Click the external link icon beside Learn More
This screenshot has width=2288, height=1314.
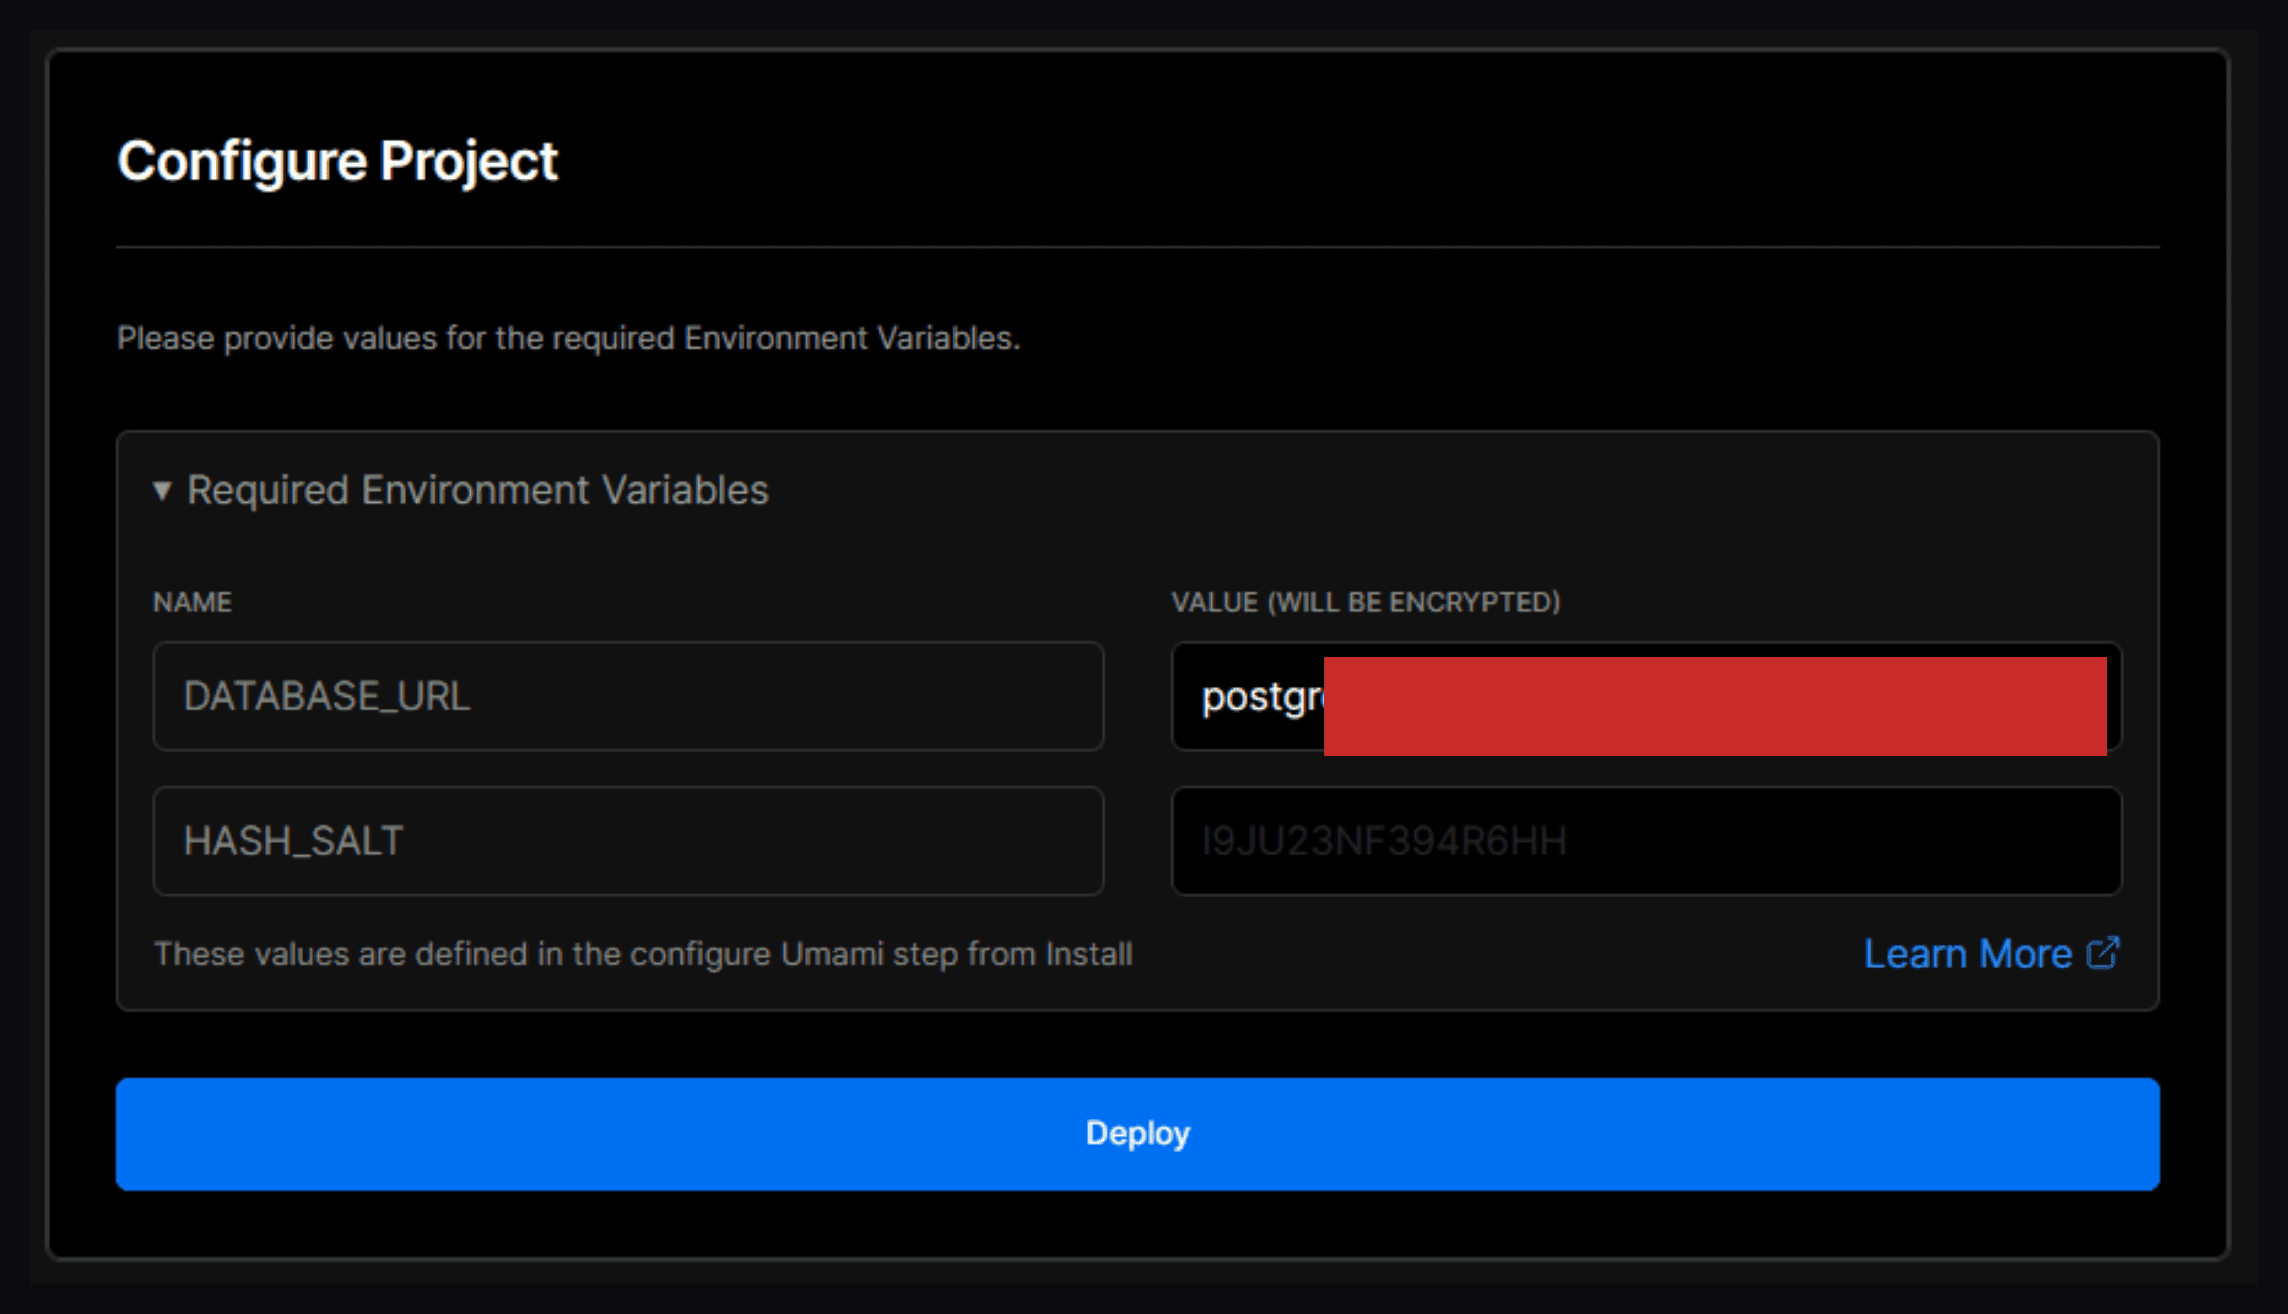pos(2102,953)
